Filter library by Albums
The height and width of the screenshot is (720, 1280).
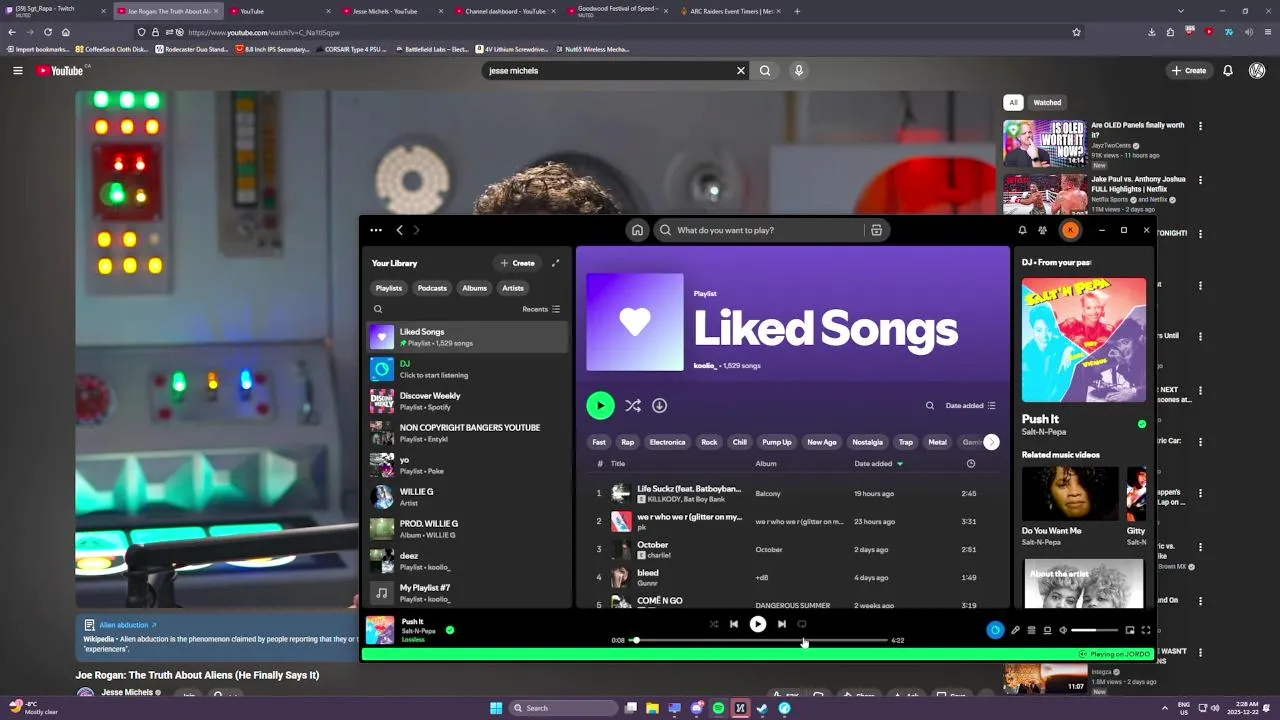click(474, 288)
